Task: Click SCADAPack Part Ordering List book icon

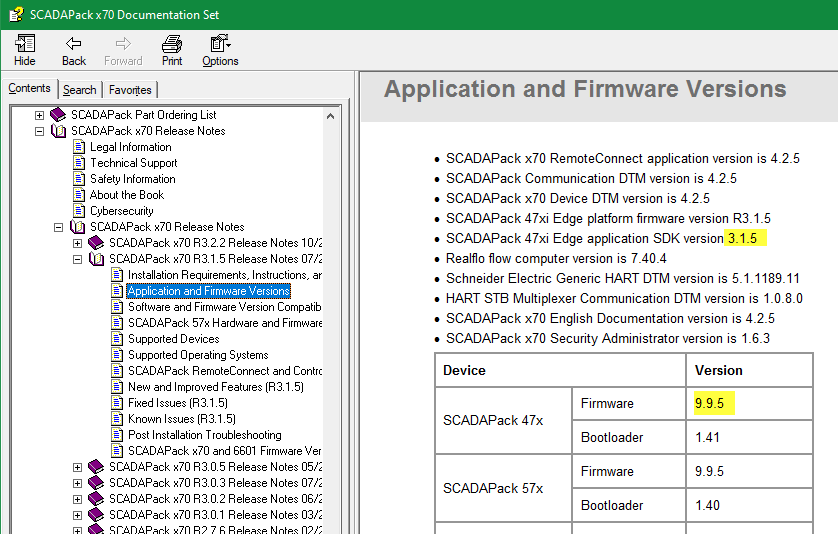Action: point(58,114)
